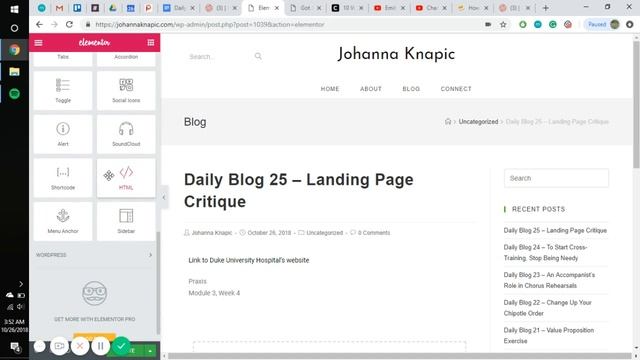Click the Praxis category text
The width and height of the screenshot is (640, 360).
point(198,281)
